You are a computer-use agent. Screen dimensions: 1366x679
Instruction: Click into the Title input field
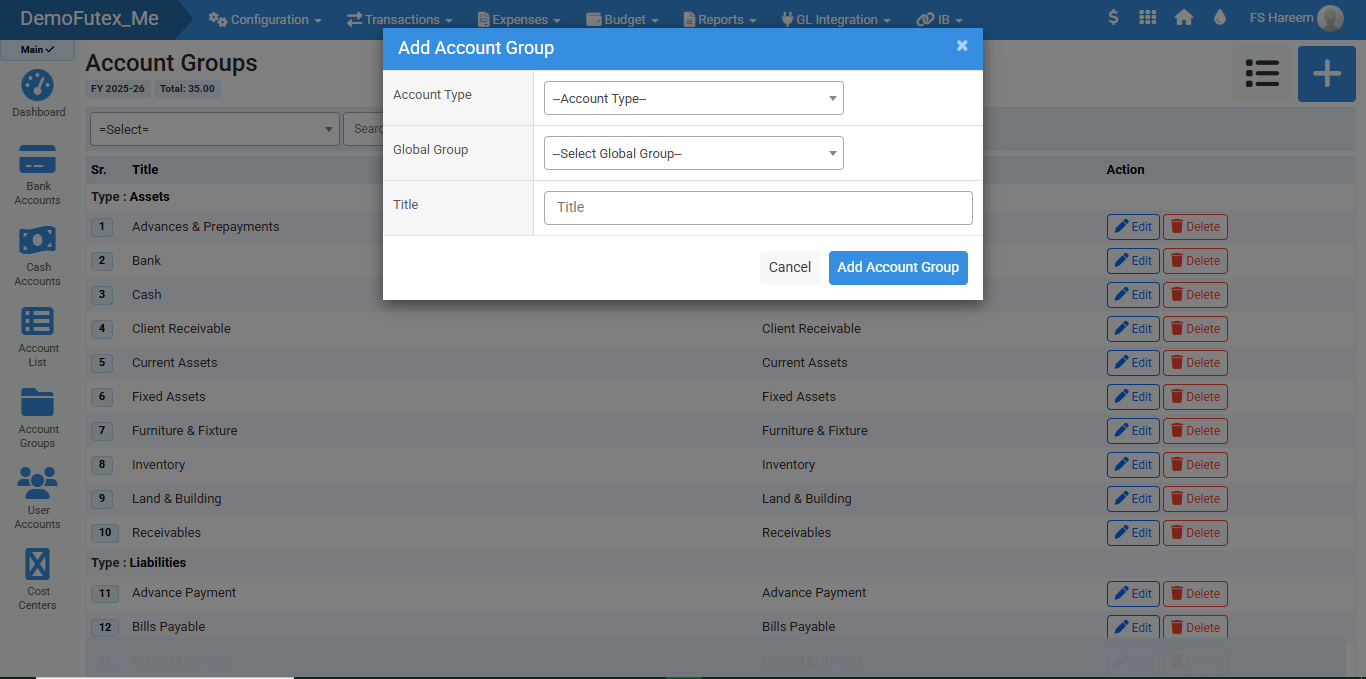pyautogui.click(x=757, y=208)
